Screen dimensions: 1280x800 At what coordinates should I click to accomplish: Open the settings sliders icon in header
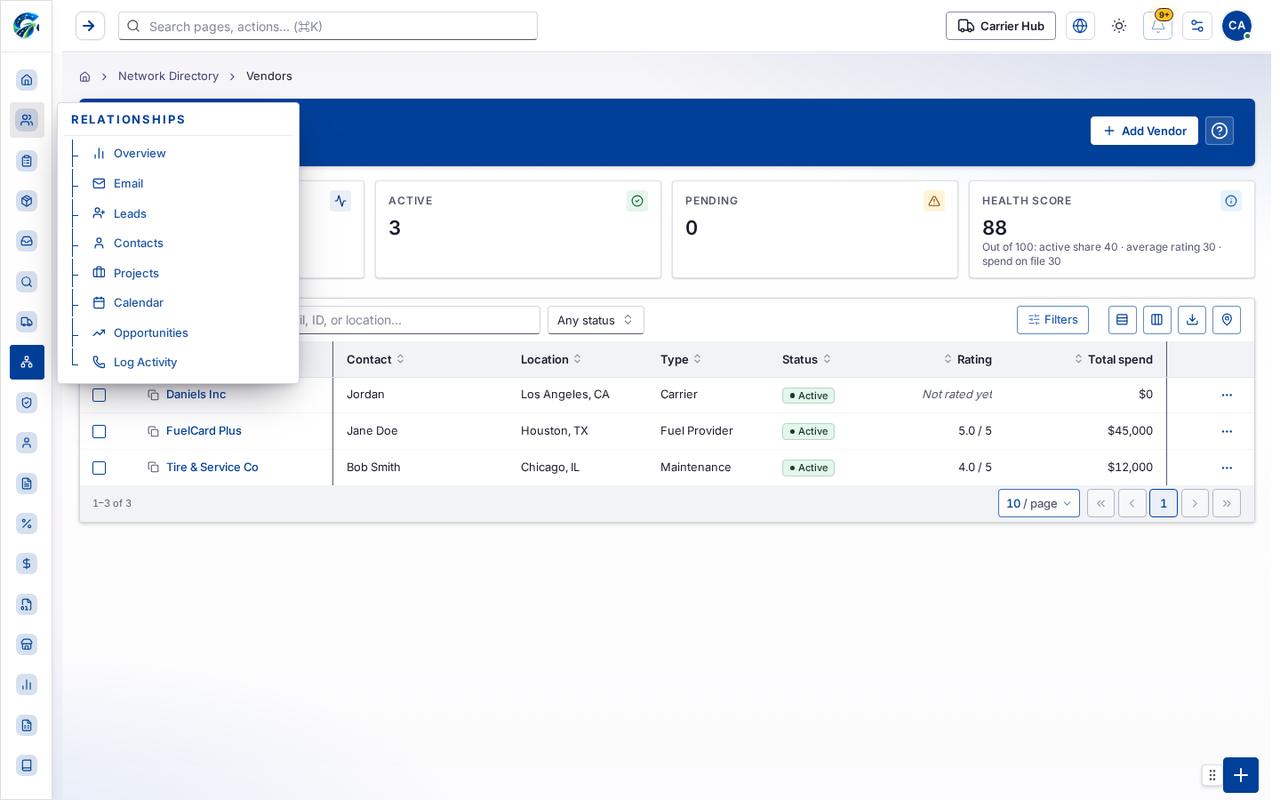click(1197, 26)
